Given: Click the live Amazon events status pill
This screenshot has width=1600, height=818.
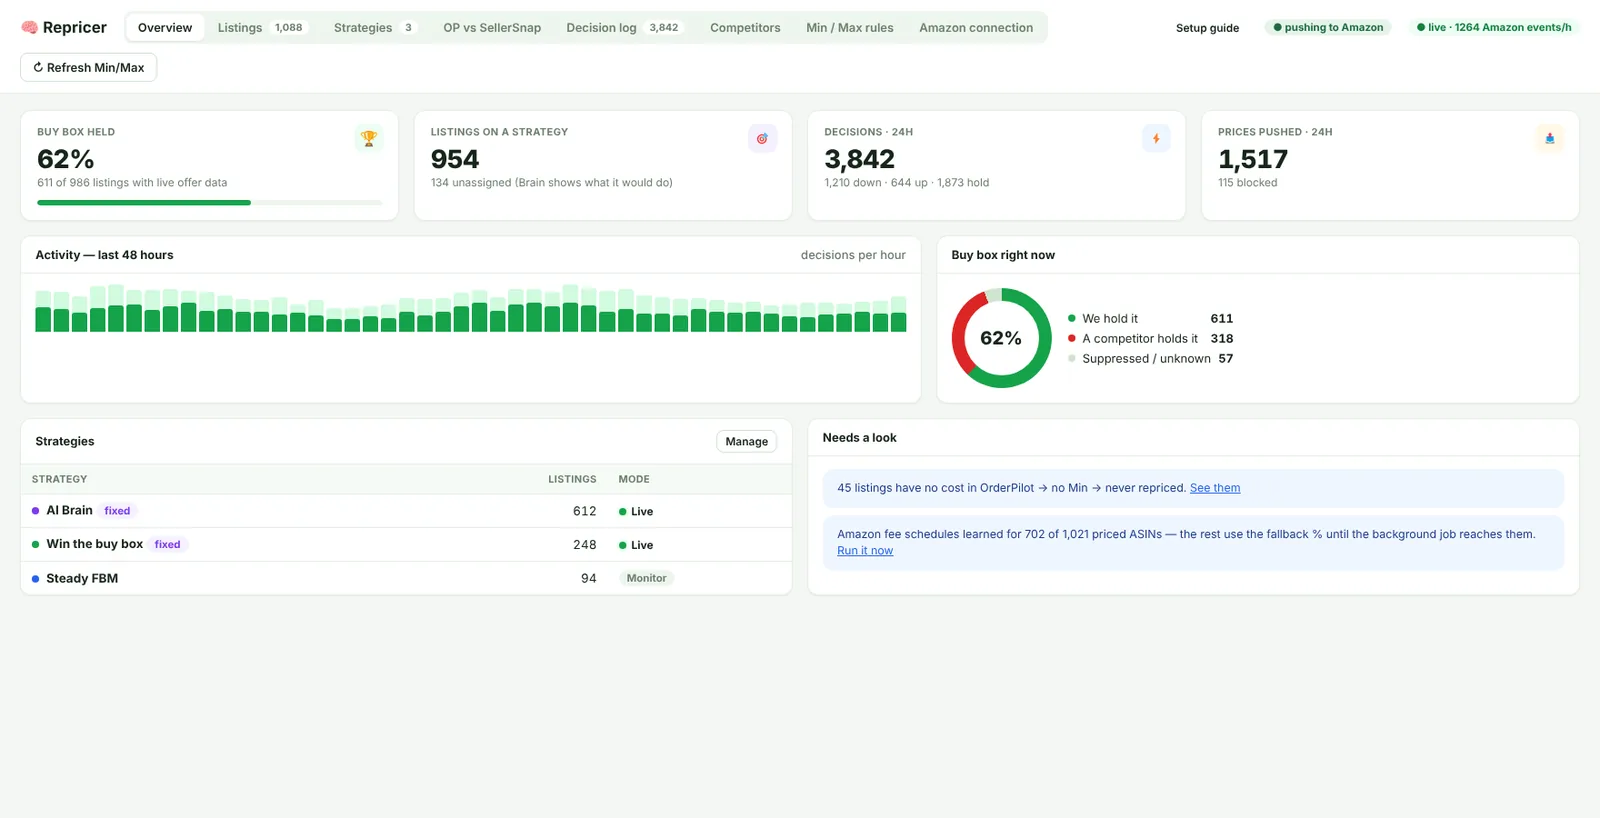Looking at the screenshot, I should [1494, 28].
